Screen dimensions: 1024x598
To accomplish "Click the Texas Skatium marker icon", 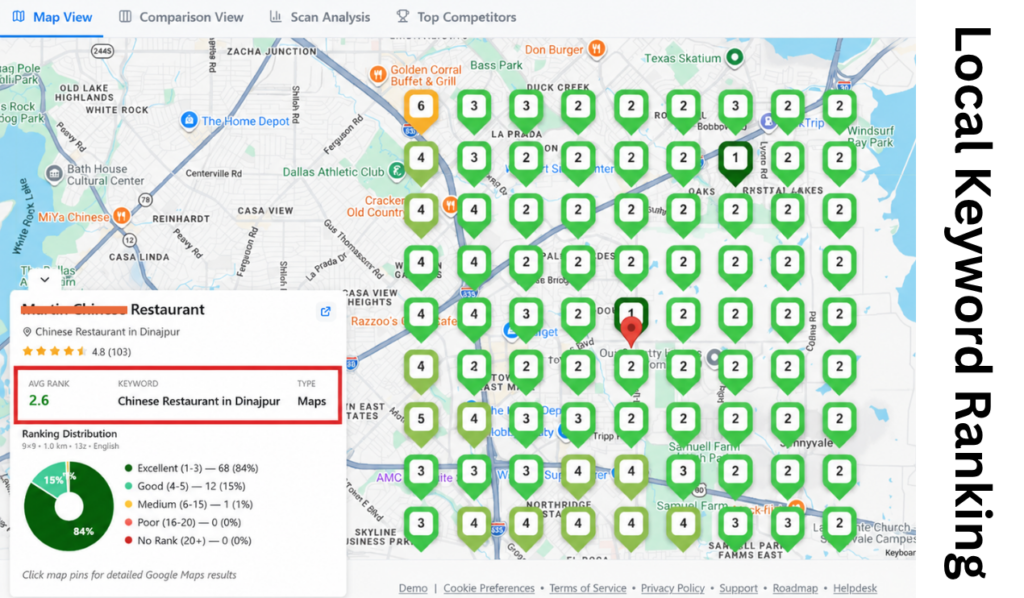I will click(x=735, y=57).
